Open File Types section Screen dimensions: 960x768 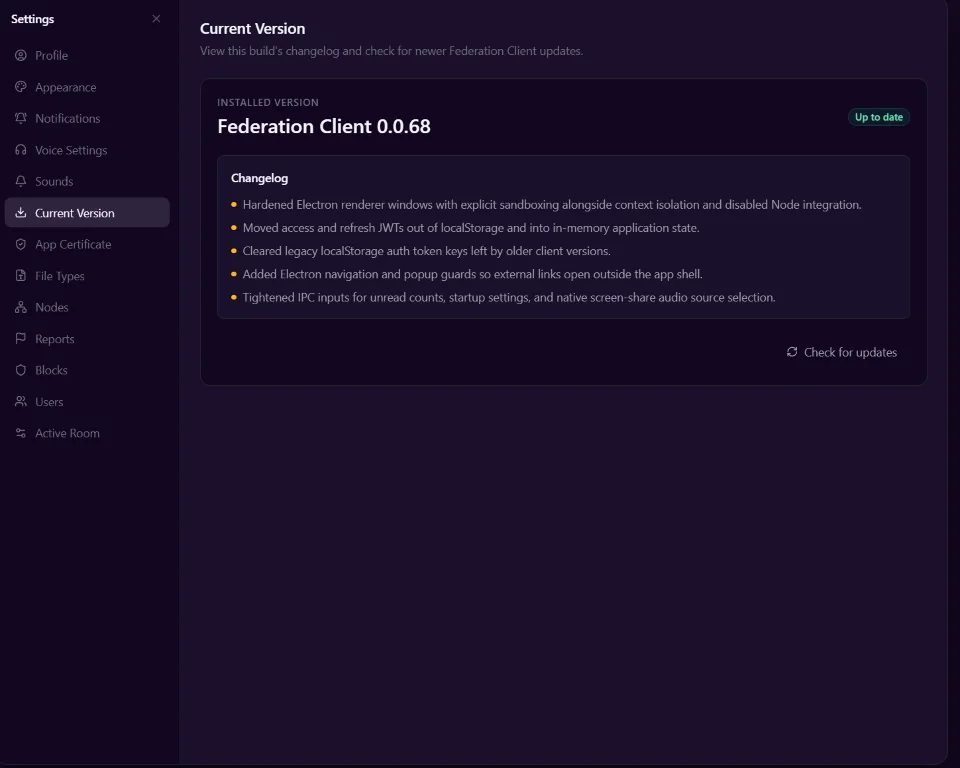pos(87,276)
